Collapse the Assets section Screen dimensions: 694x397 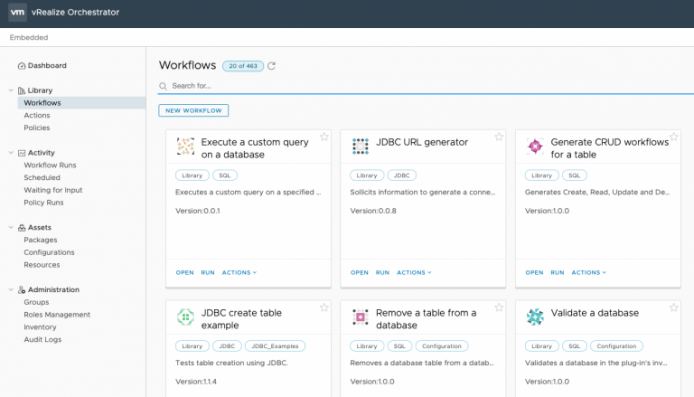point(11,227)
